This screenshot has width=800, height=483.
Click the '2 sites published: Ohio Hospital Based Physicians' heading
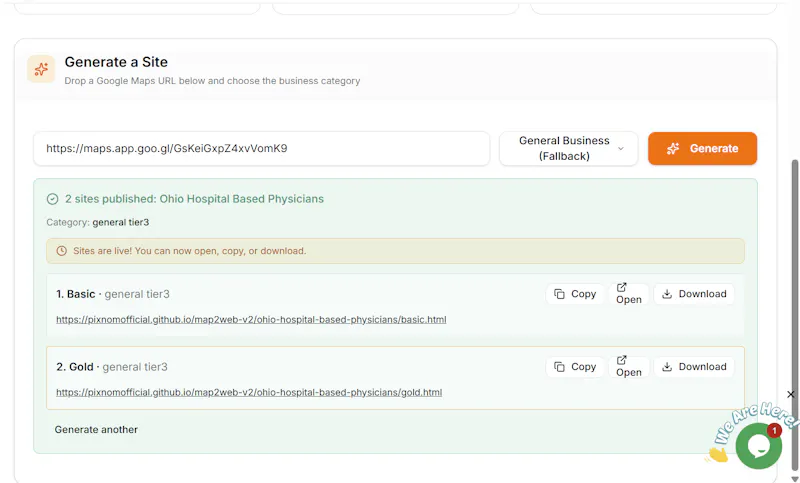[194, 199]
